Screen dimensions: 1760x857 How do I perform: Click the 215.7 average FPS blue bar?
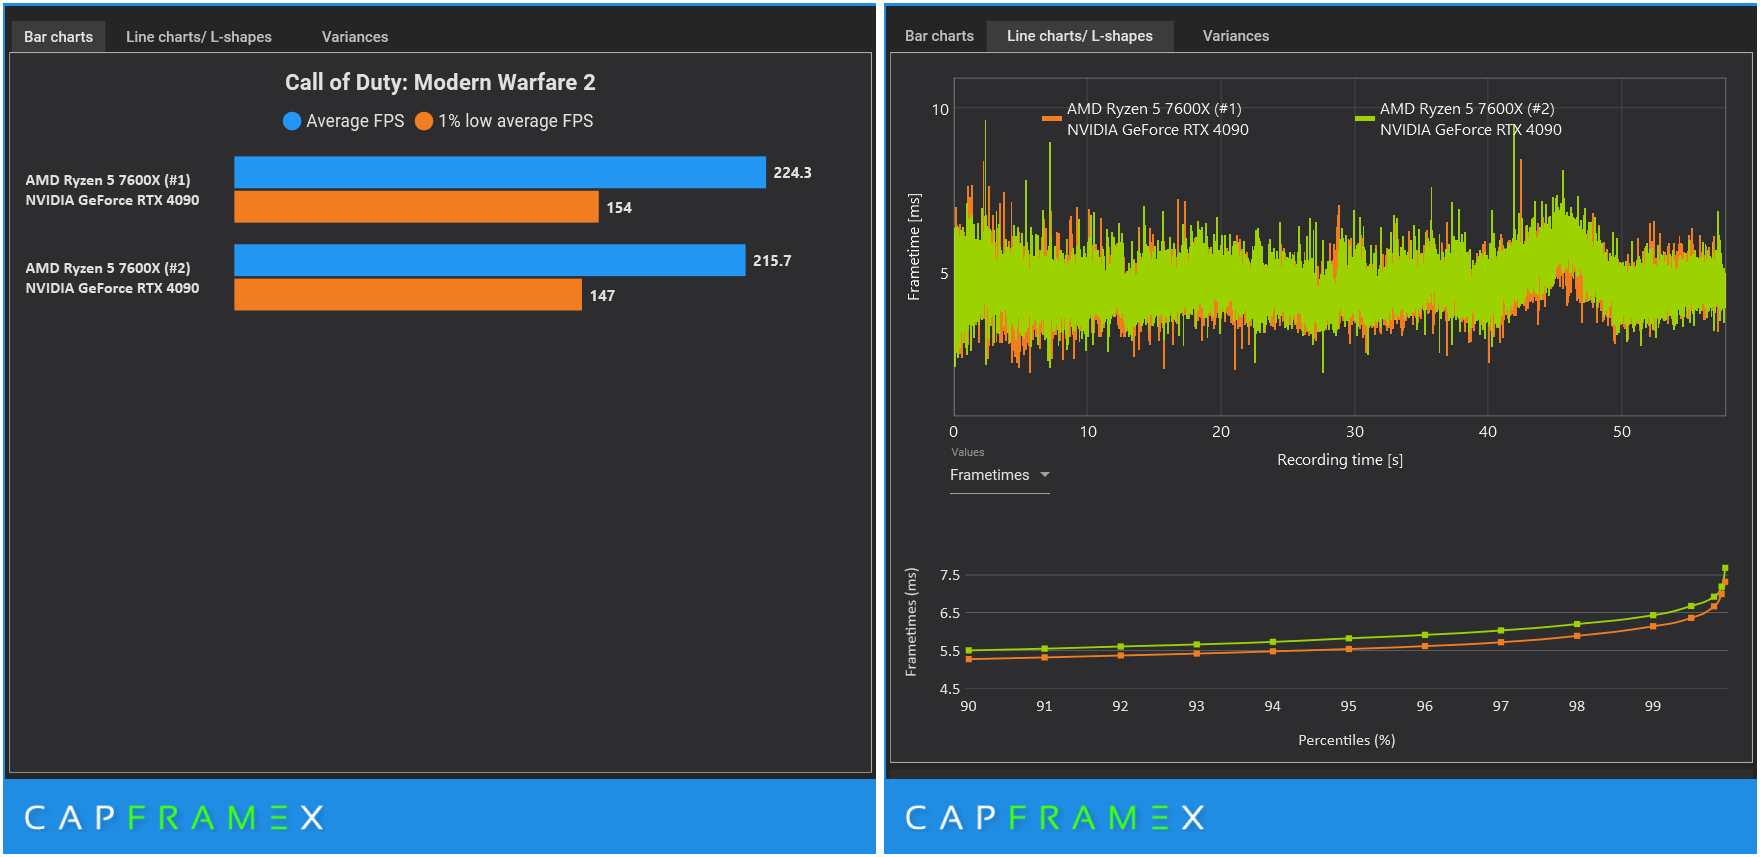(490, 260)
